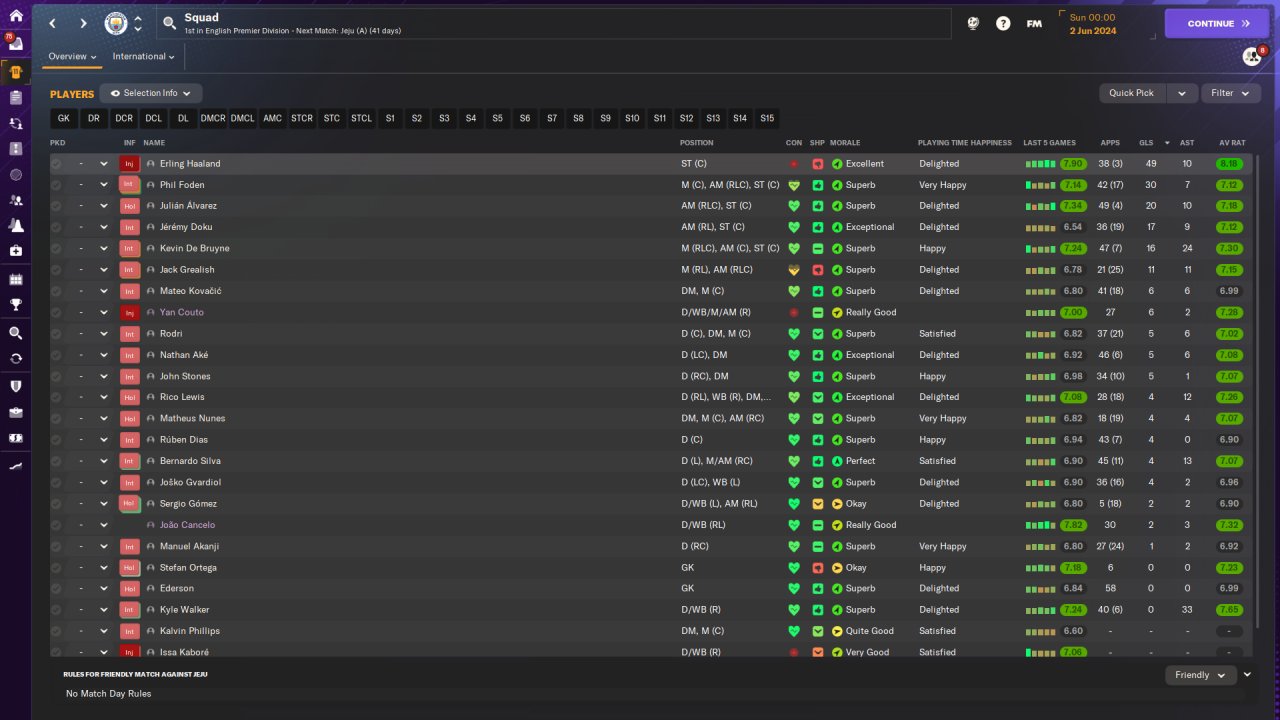Open the world globe icon in the top bar
Image resolution: width=1280 pixels, height=720 pixels.
pos(973,23)
